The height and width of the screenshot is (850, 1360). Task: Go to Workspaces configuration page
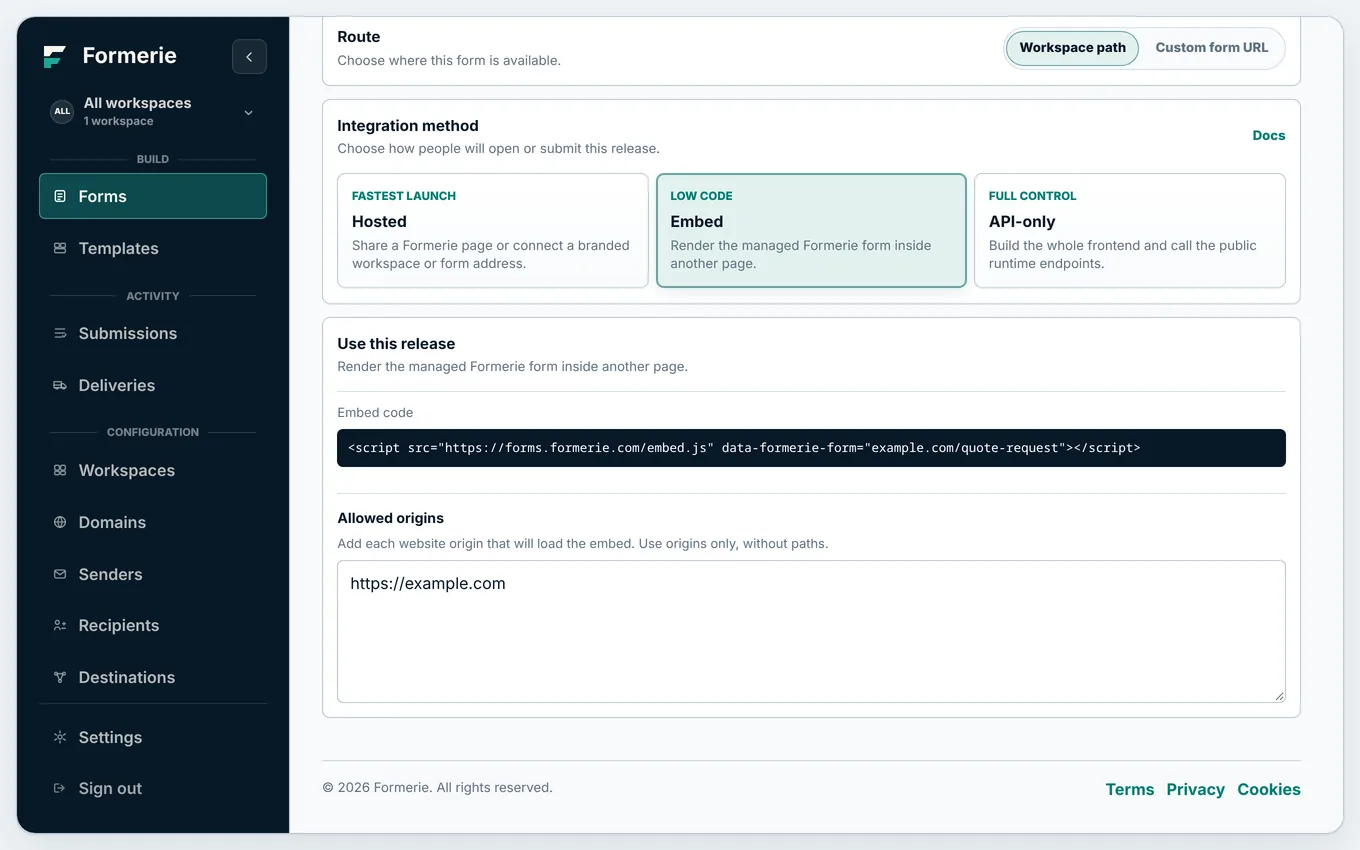click(153, 470)
